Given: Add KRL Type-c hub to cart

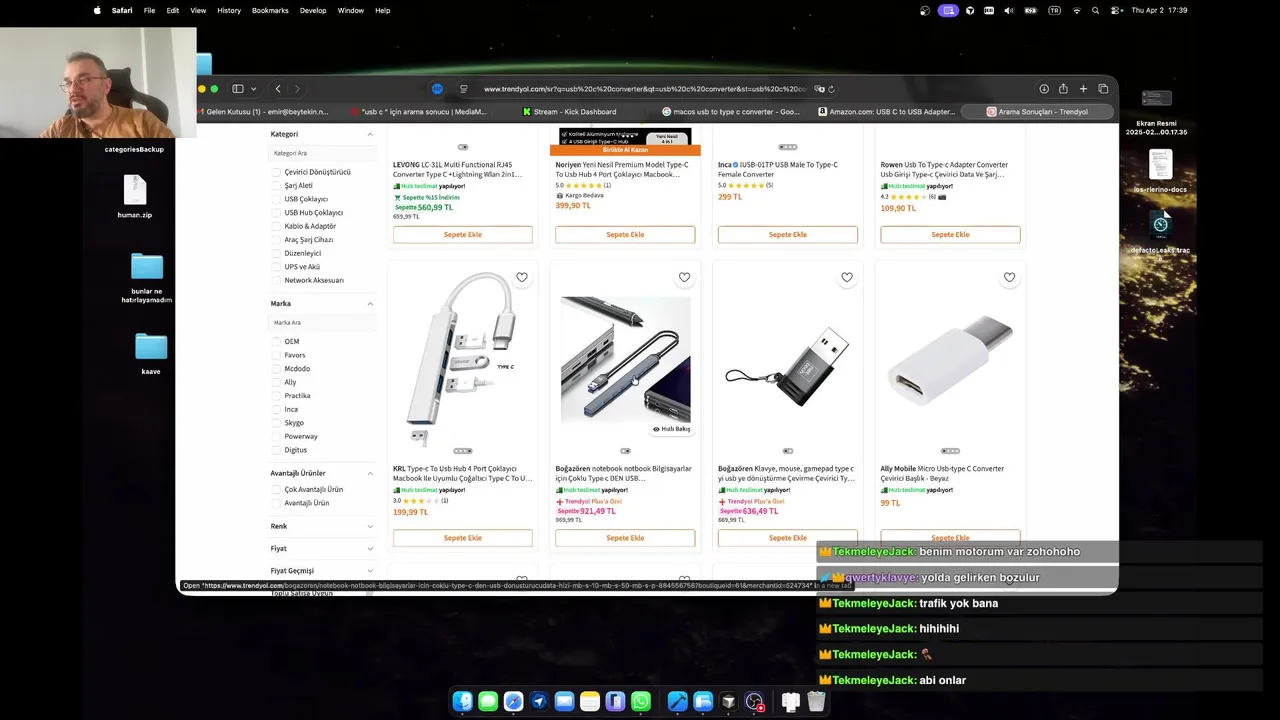Looking at the screenshot, I should [462, 538].
